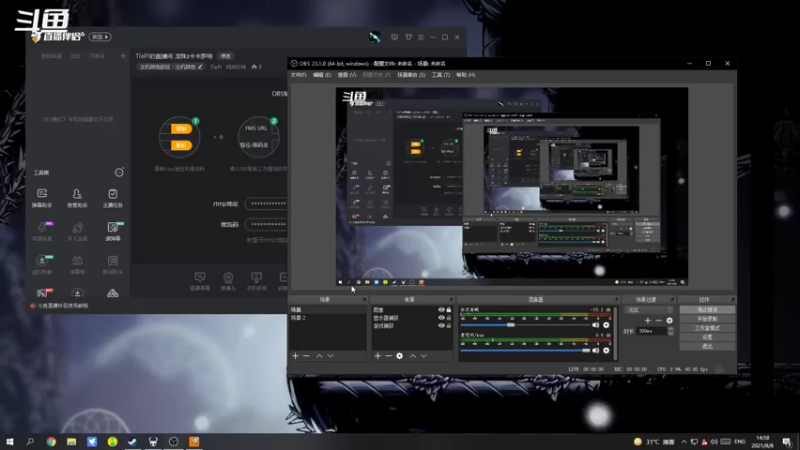Image resolution: width=800 pixels, height=450 pixels.
Task: Open the scene transition type dropdown
Action: point(648,310)
